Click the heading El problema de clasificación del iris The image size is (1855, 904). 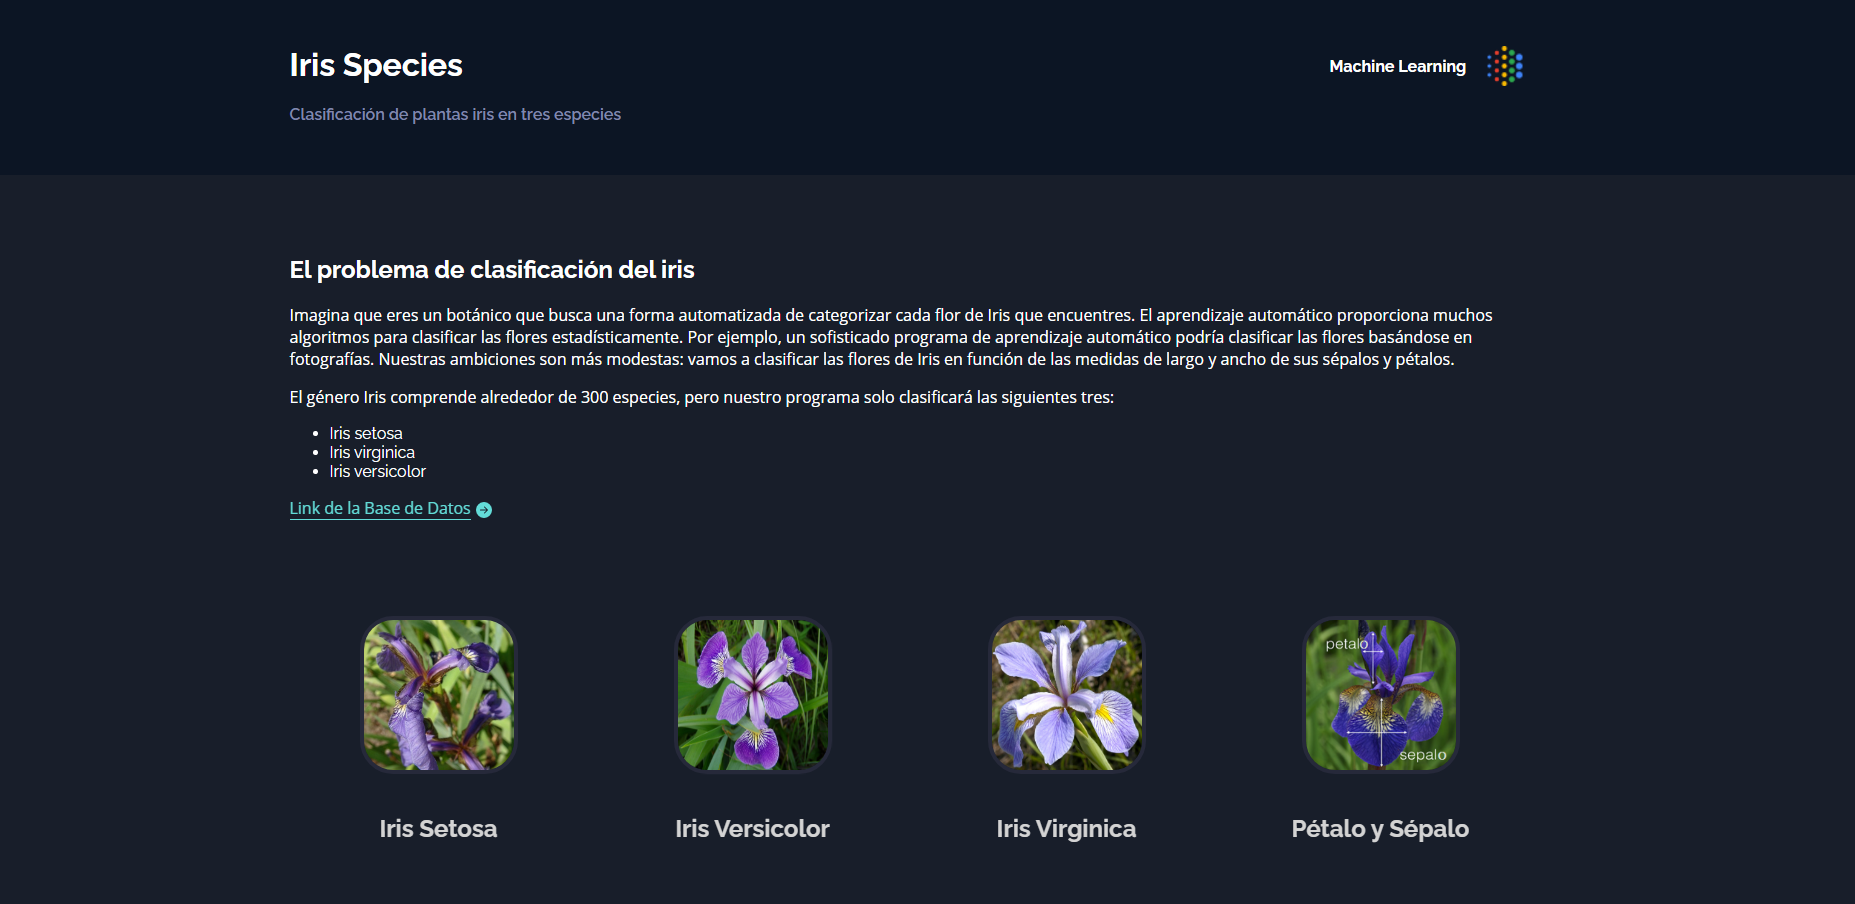point(492,269)
